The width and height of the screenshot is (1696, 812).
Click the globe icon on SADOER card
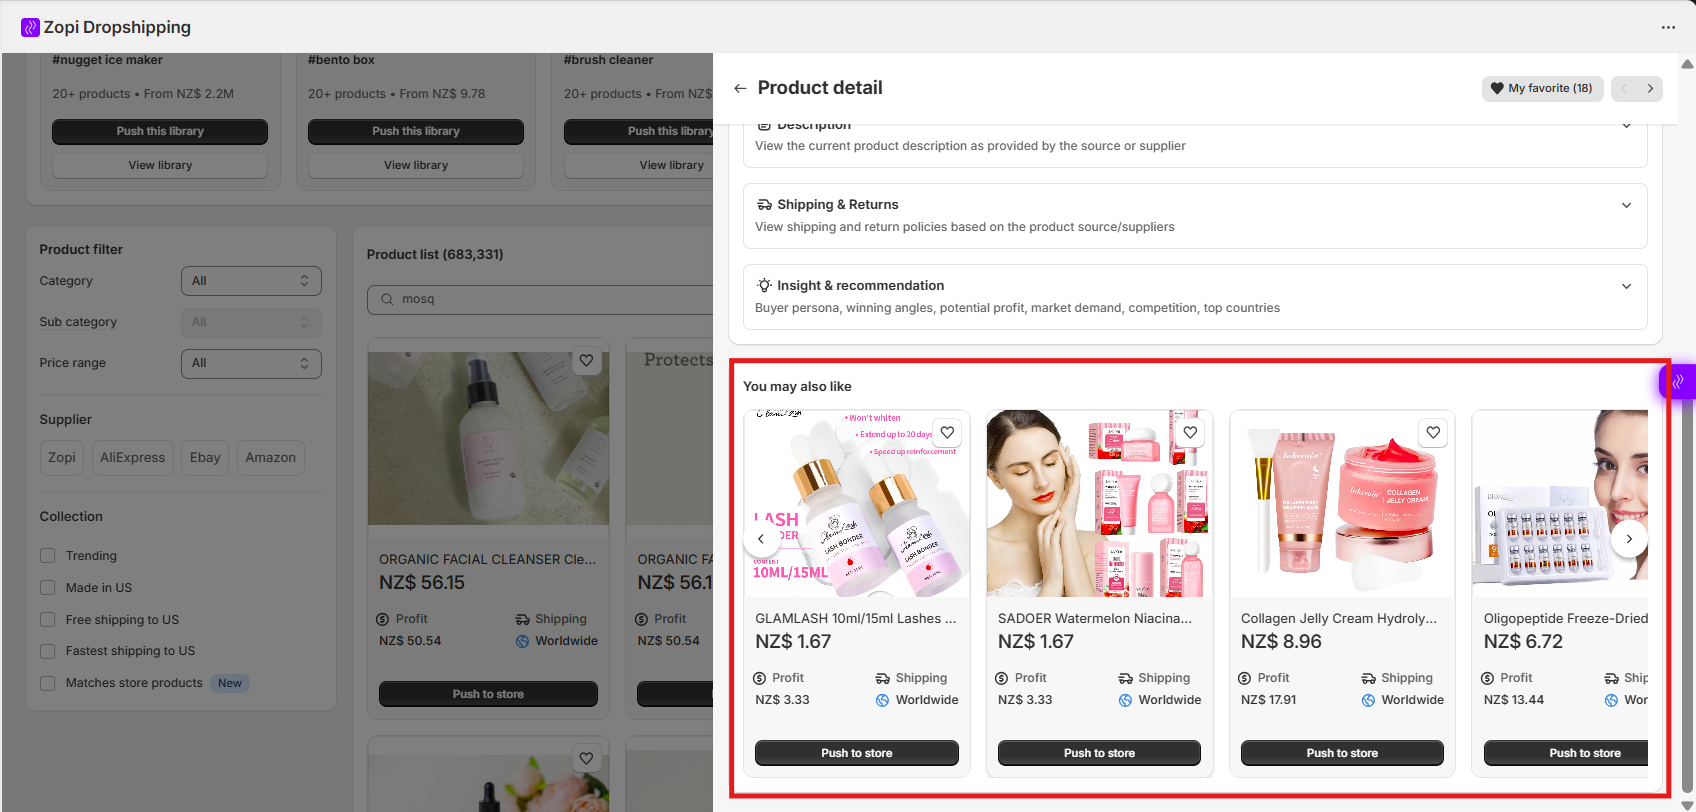(x=1125, y=700)
